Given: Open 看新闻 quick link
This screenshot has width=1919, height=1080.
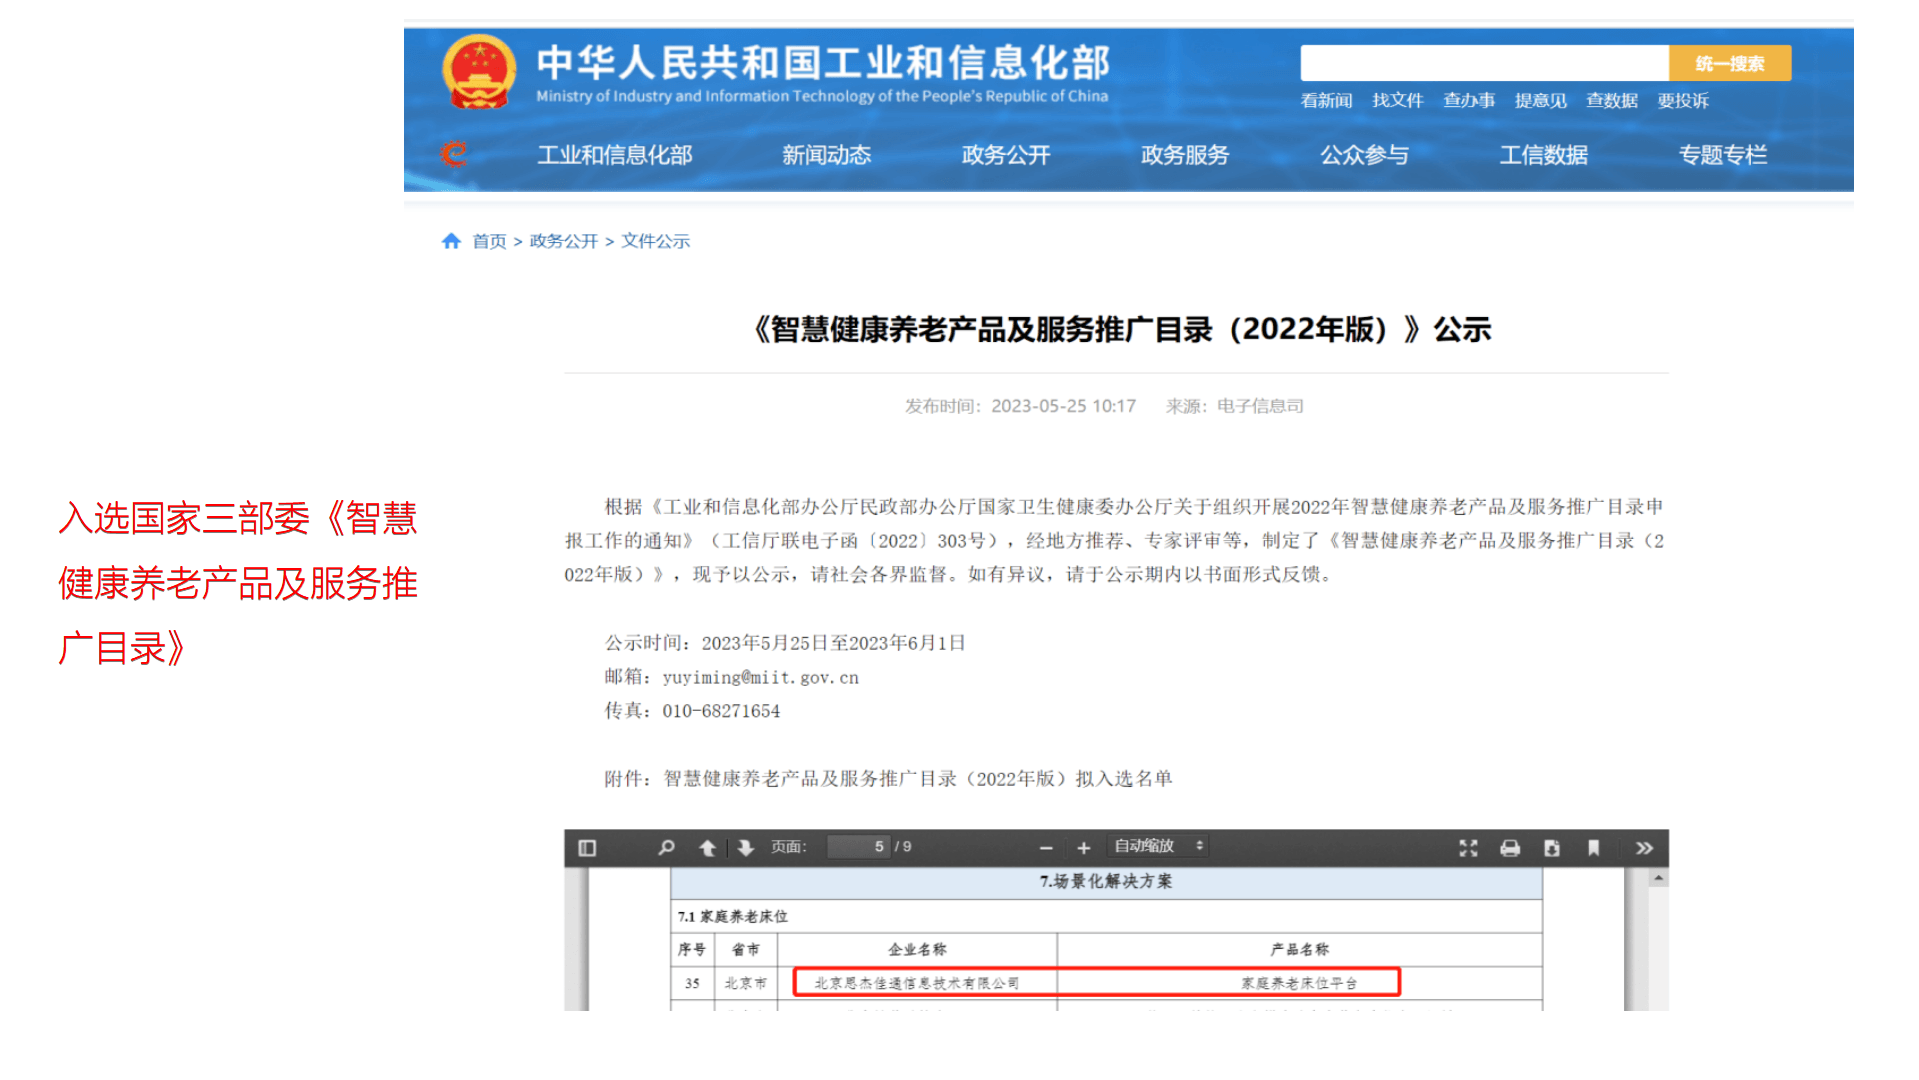Looking at the screenshot, I should (1326, 101).
